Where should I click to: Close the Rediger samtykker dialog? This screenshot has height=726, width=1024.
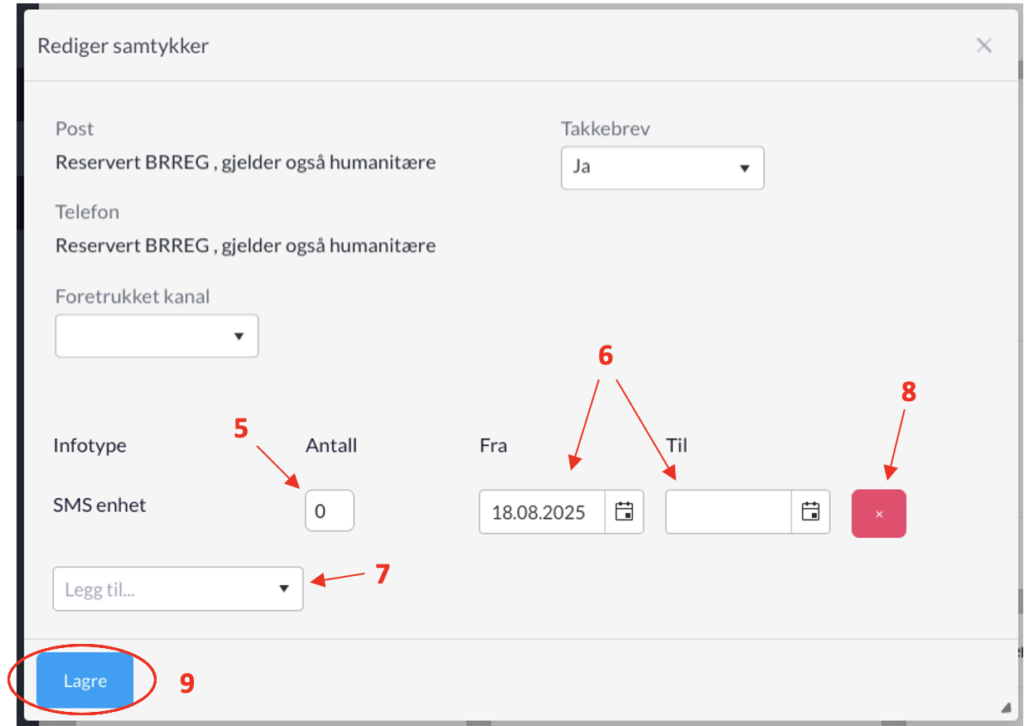click(x=984, y=45)
